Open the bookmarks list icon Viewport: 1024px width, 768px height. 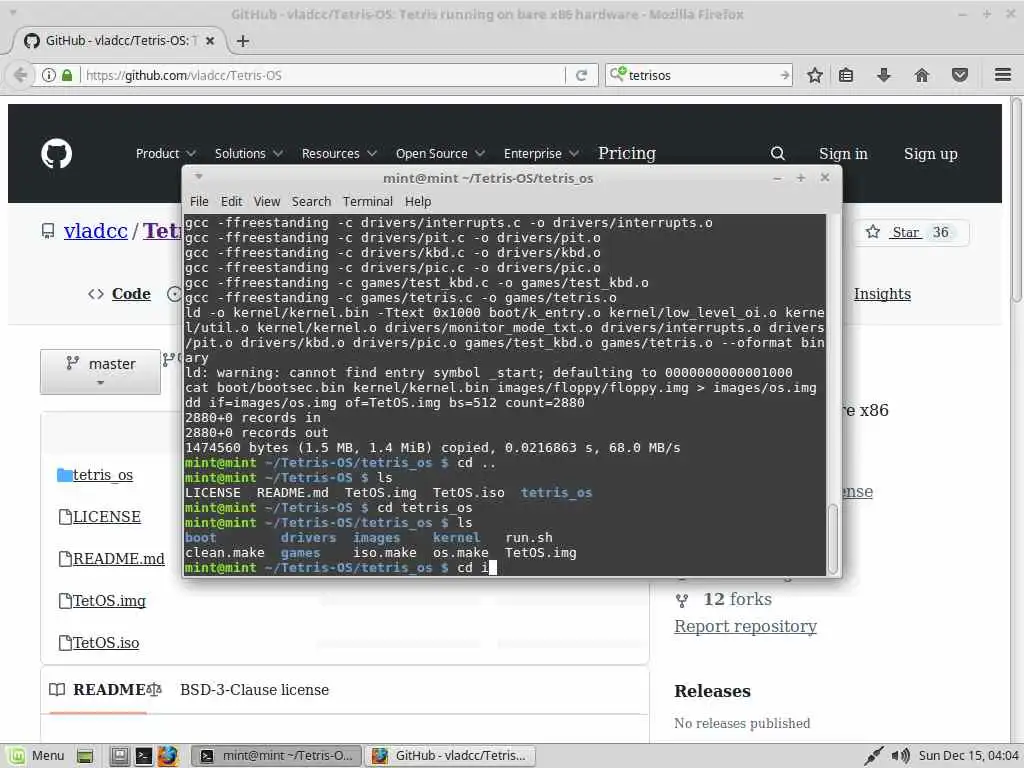846,75
